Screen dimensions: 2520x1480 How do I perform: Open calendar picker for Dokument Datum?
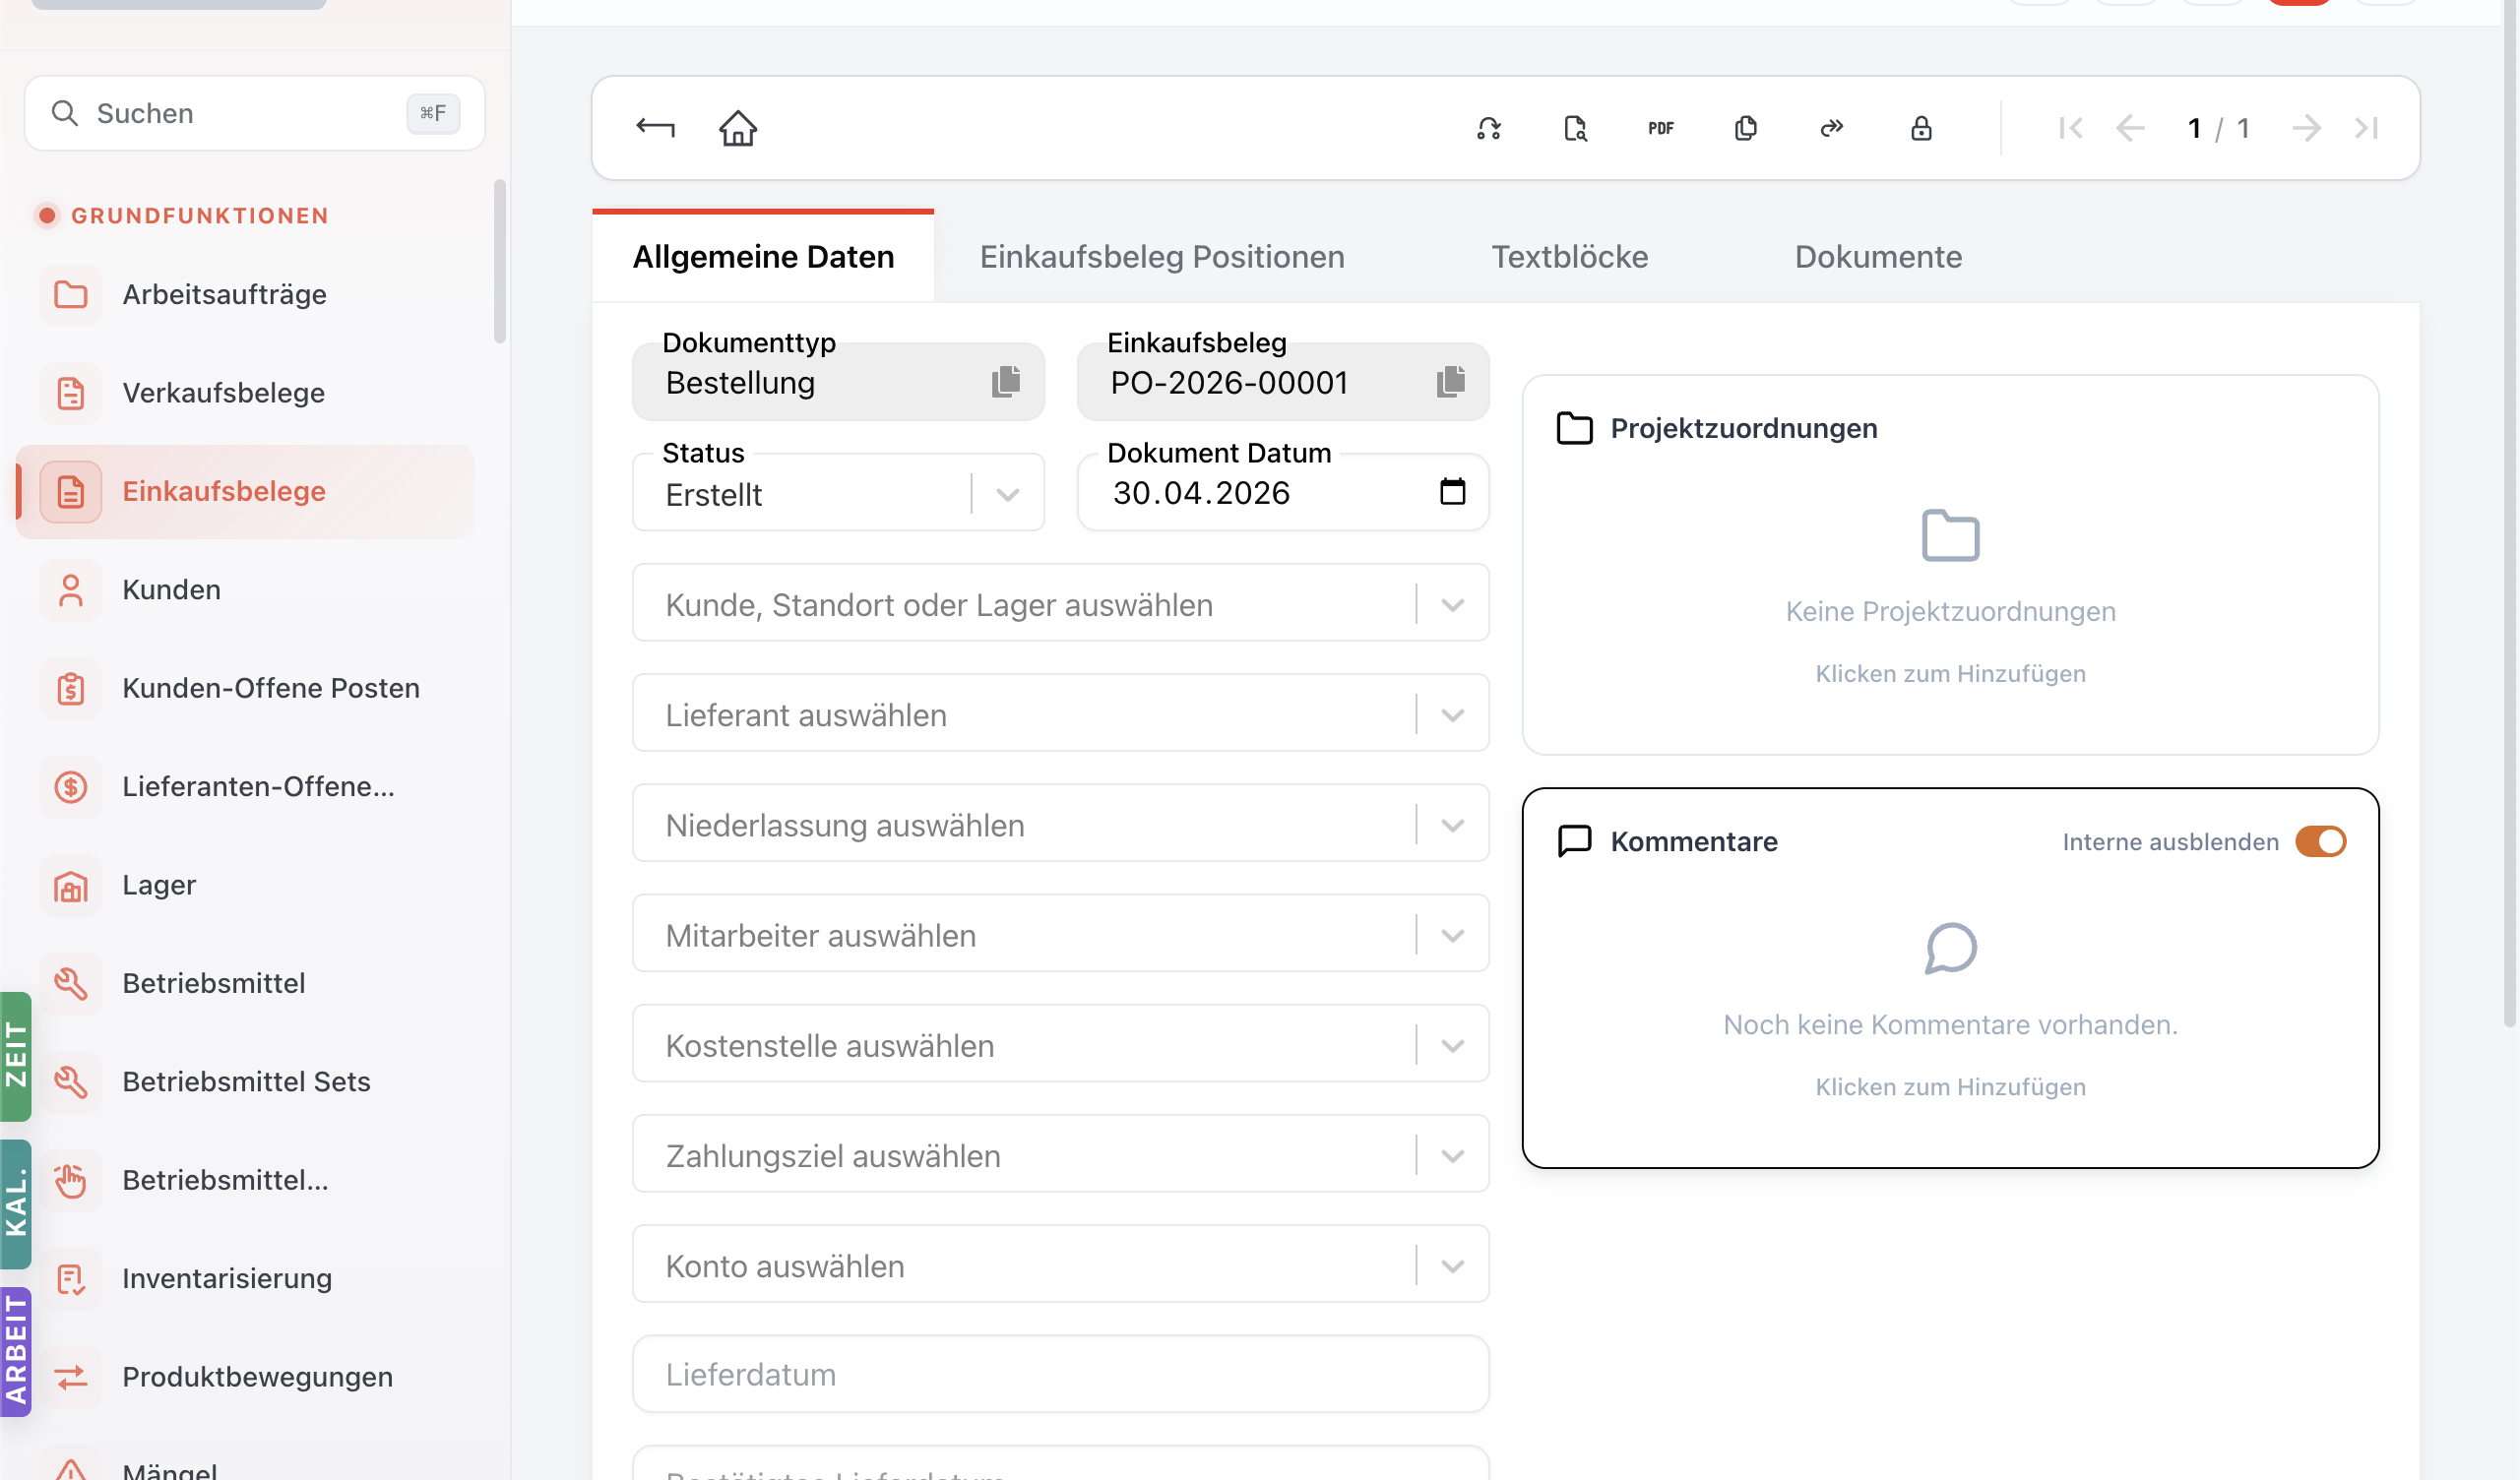[x=1453, y=491]
